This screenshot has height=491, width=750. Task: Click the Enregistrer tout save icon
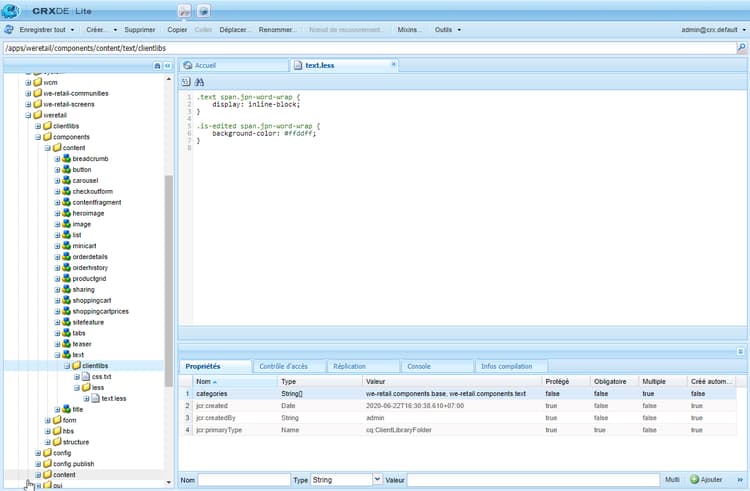[x=11, y=30]
